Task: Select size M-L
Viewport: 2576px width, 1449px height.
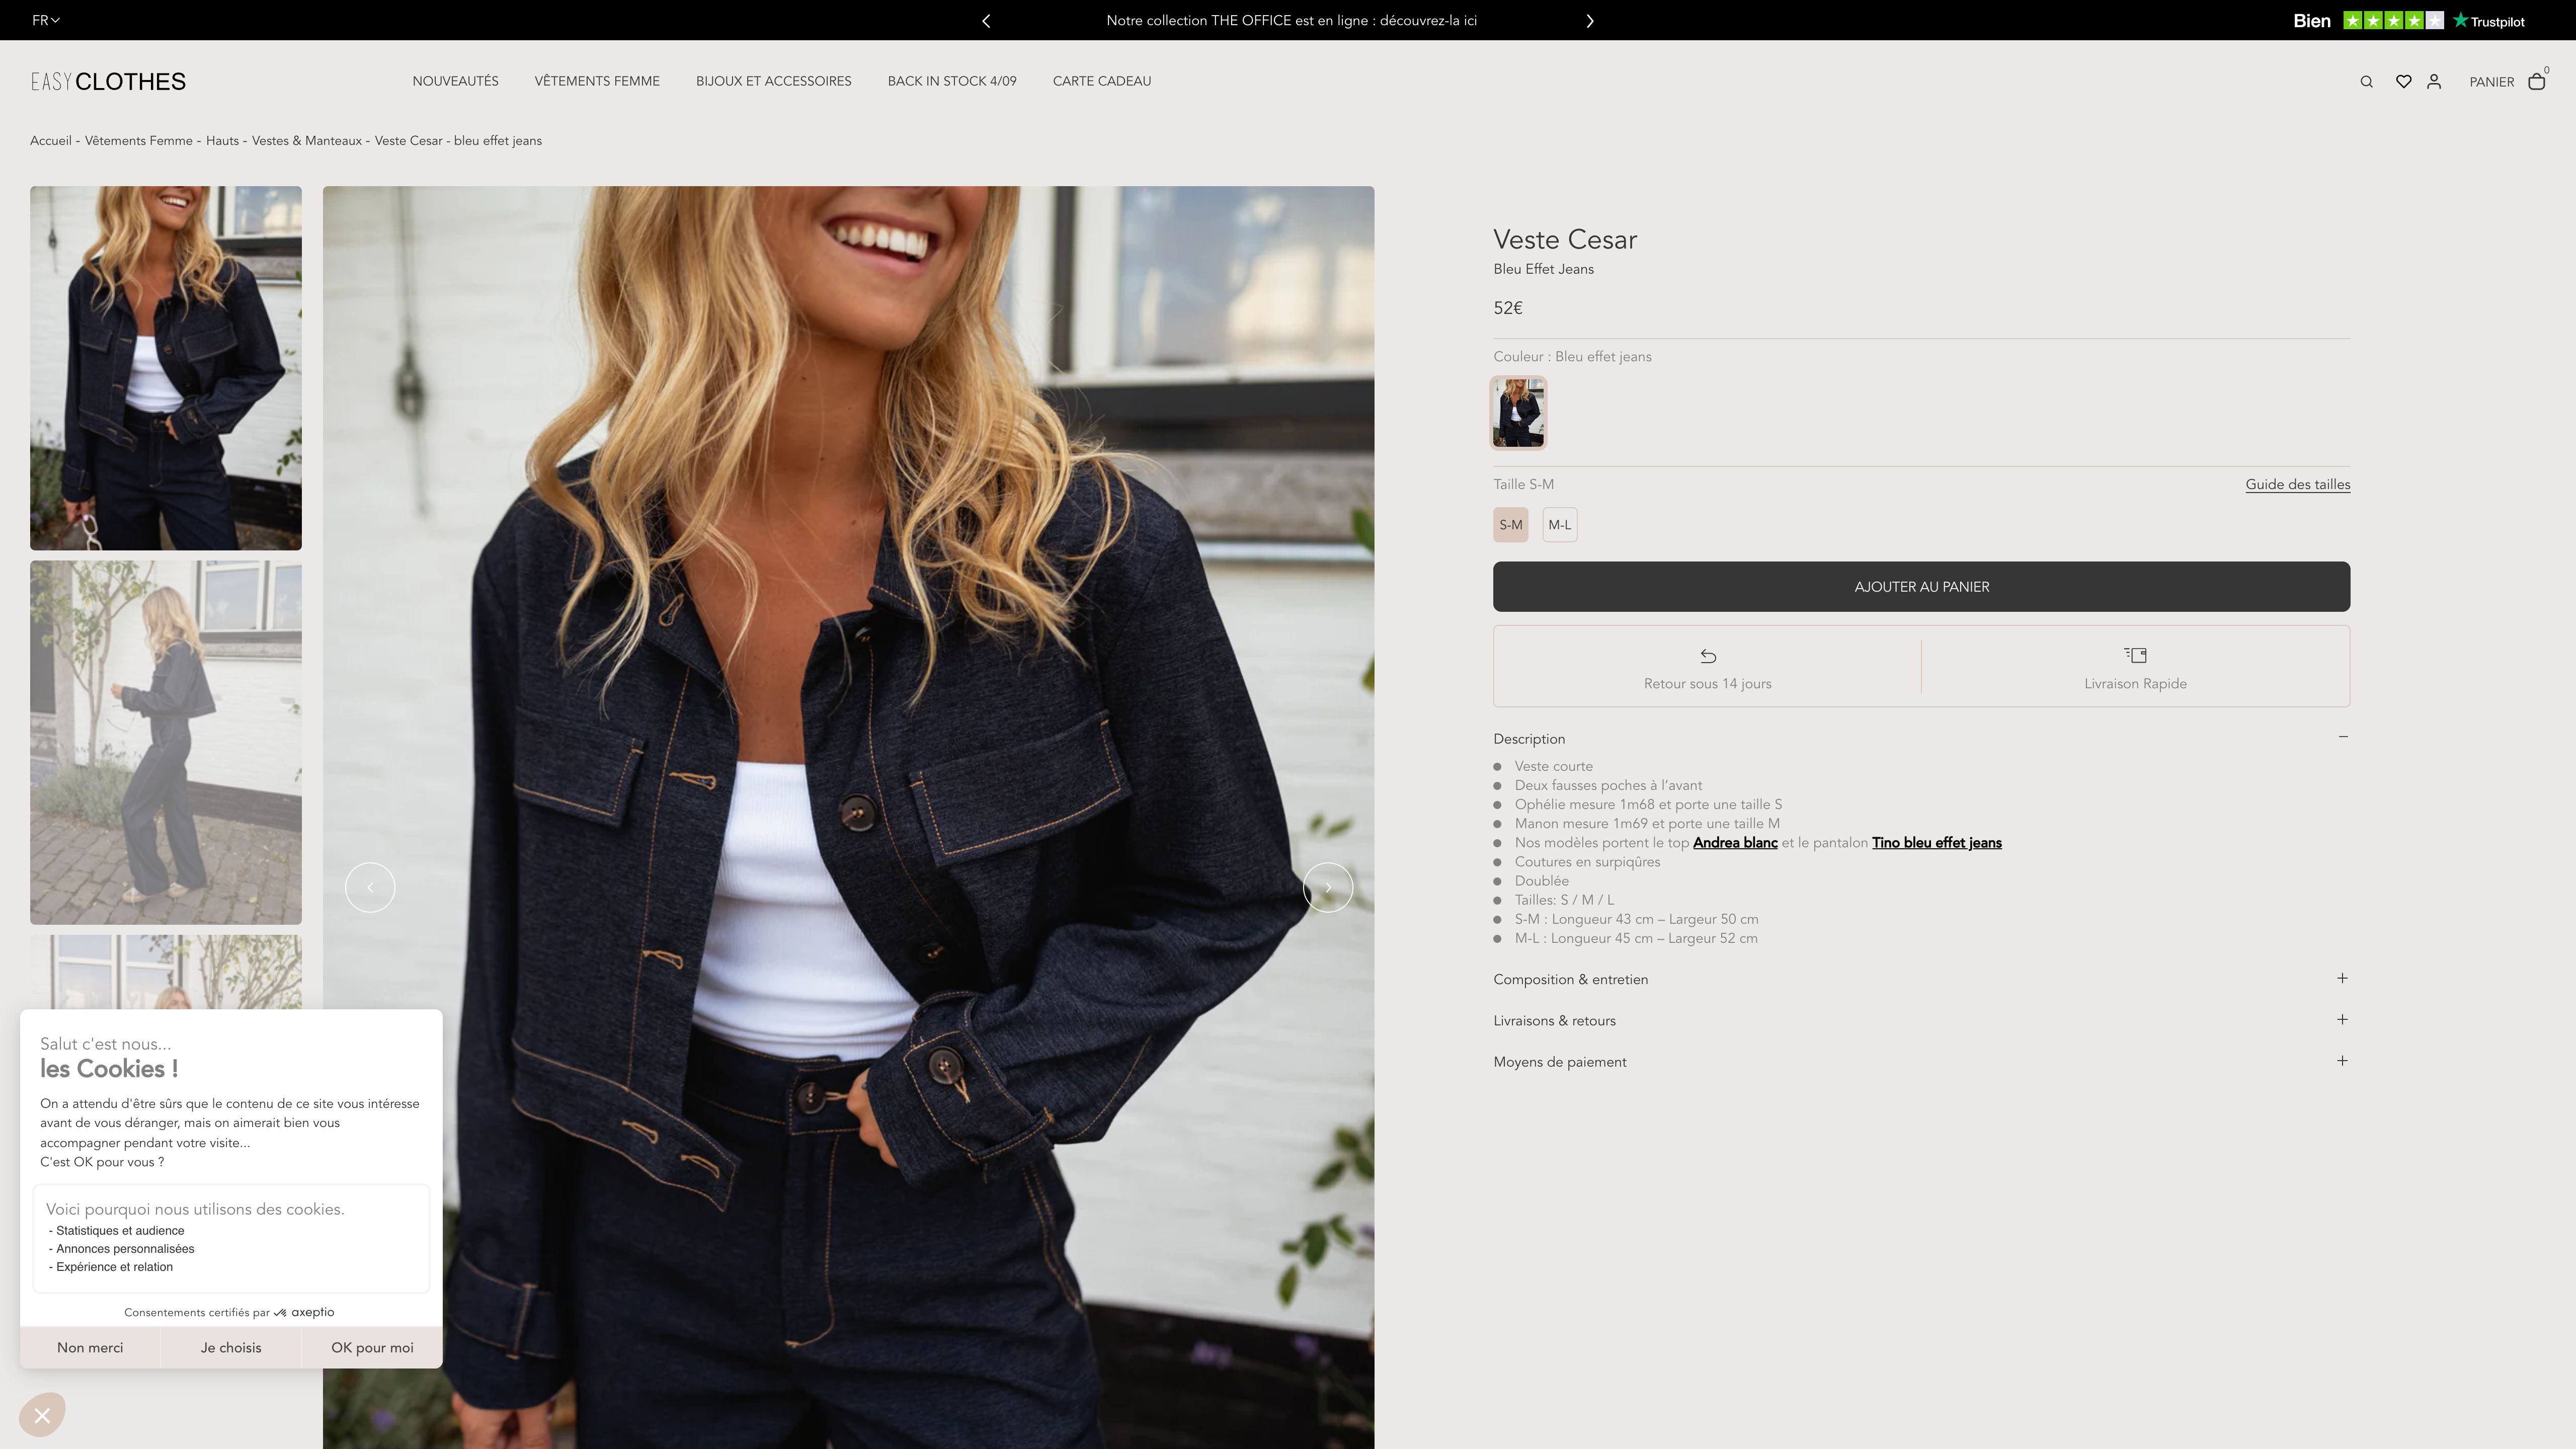Action: tap(1559, 524)
